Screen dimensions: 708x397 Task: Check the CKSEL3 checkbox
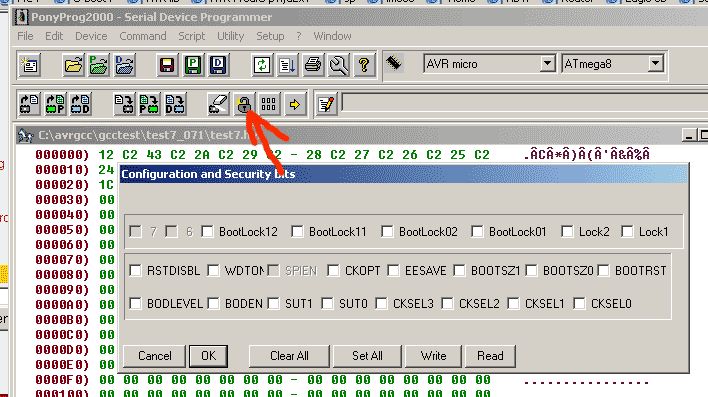[x=381, y=304]
